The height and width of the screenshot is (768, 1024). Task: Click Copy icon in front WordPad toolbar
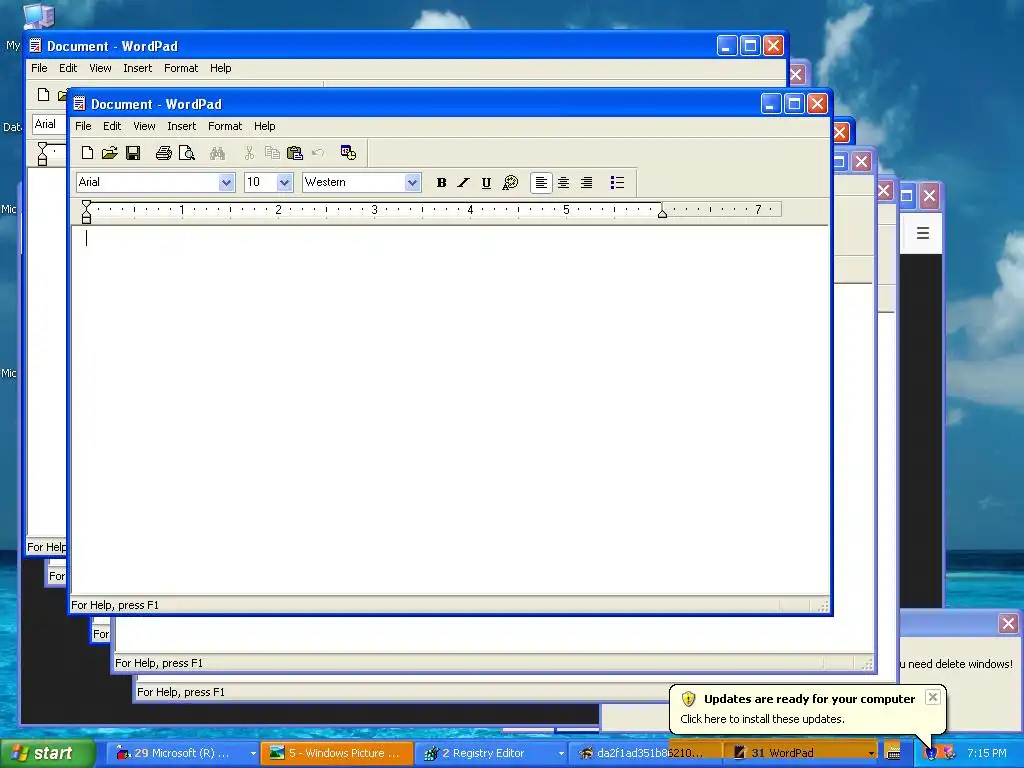tap(272, 153)
